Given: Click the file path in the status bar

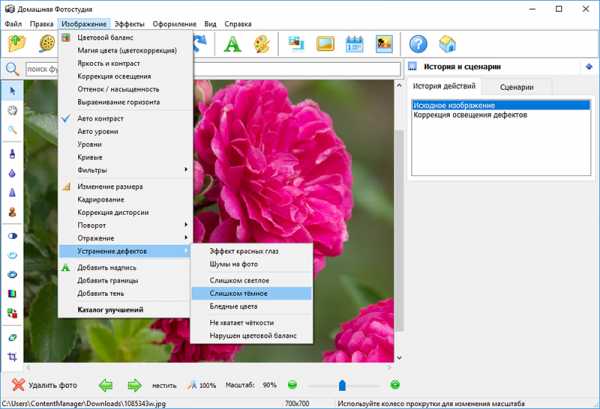Looking at the screenshot, I should click(x=84, y=404).
